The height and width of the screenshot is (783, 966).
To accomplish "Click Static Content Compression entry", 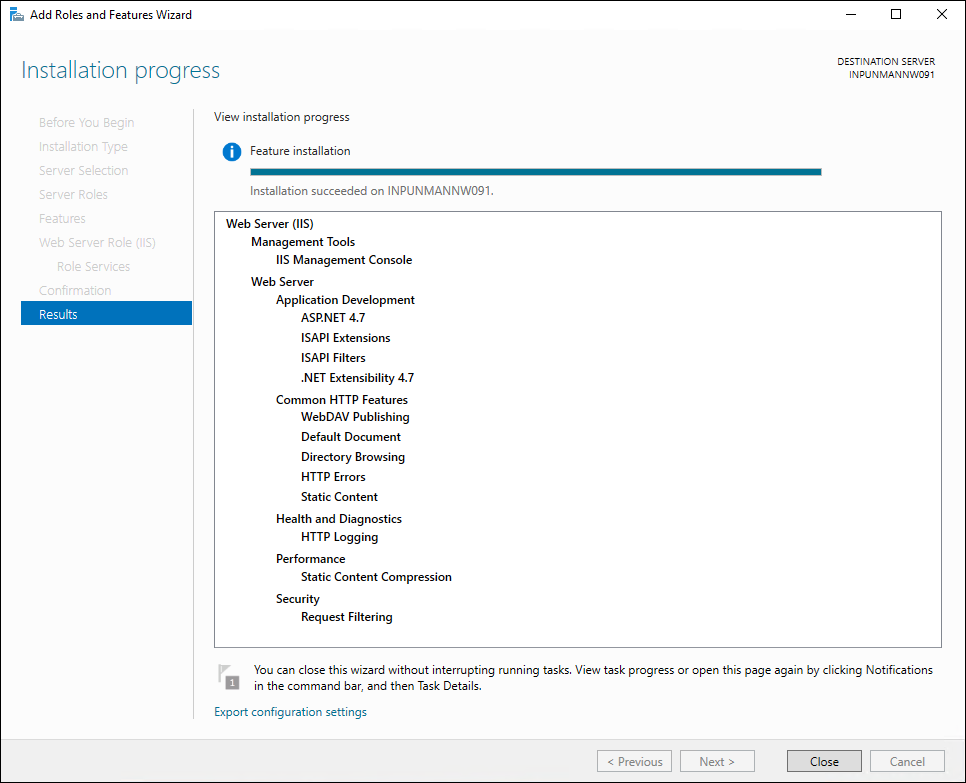I will pyautogui.click(x=376, y=577).
